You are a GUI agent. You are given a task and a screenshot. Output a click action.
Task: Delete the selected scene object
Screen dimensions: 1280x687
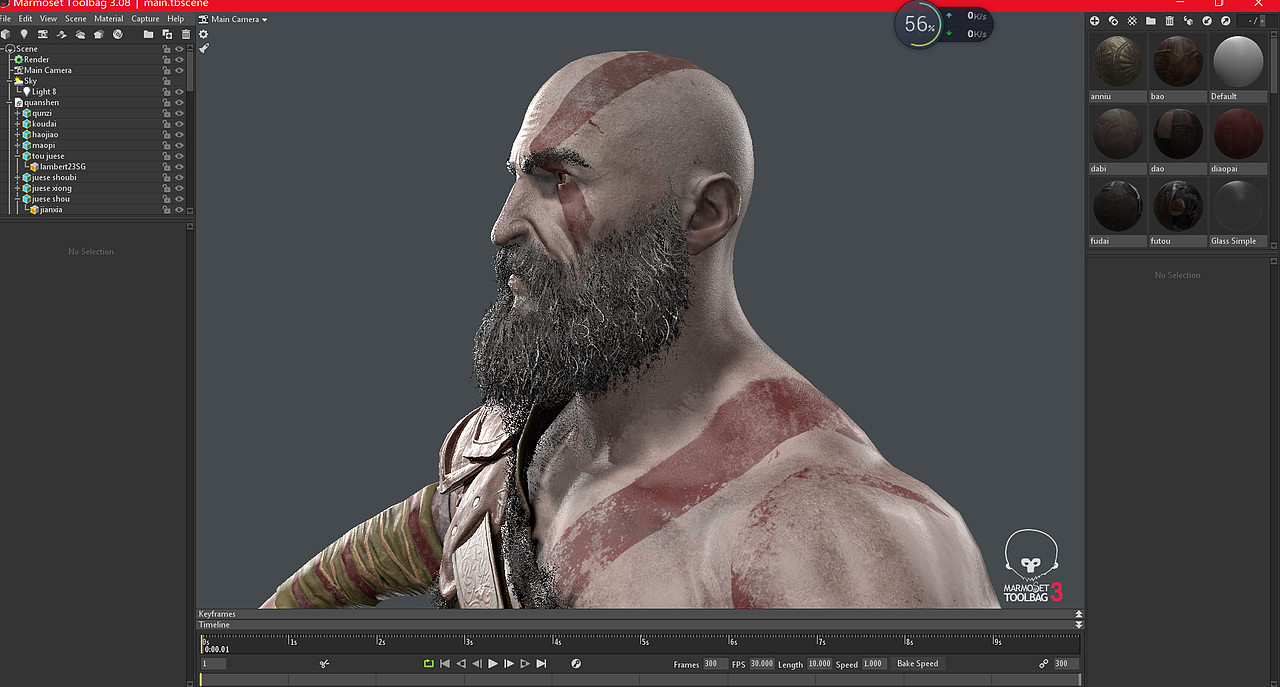186,34
